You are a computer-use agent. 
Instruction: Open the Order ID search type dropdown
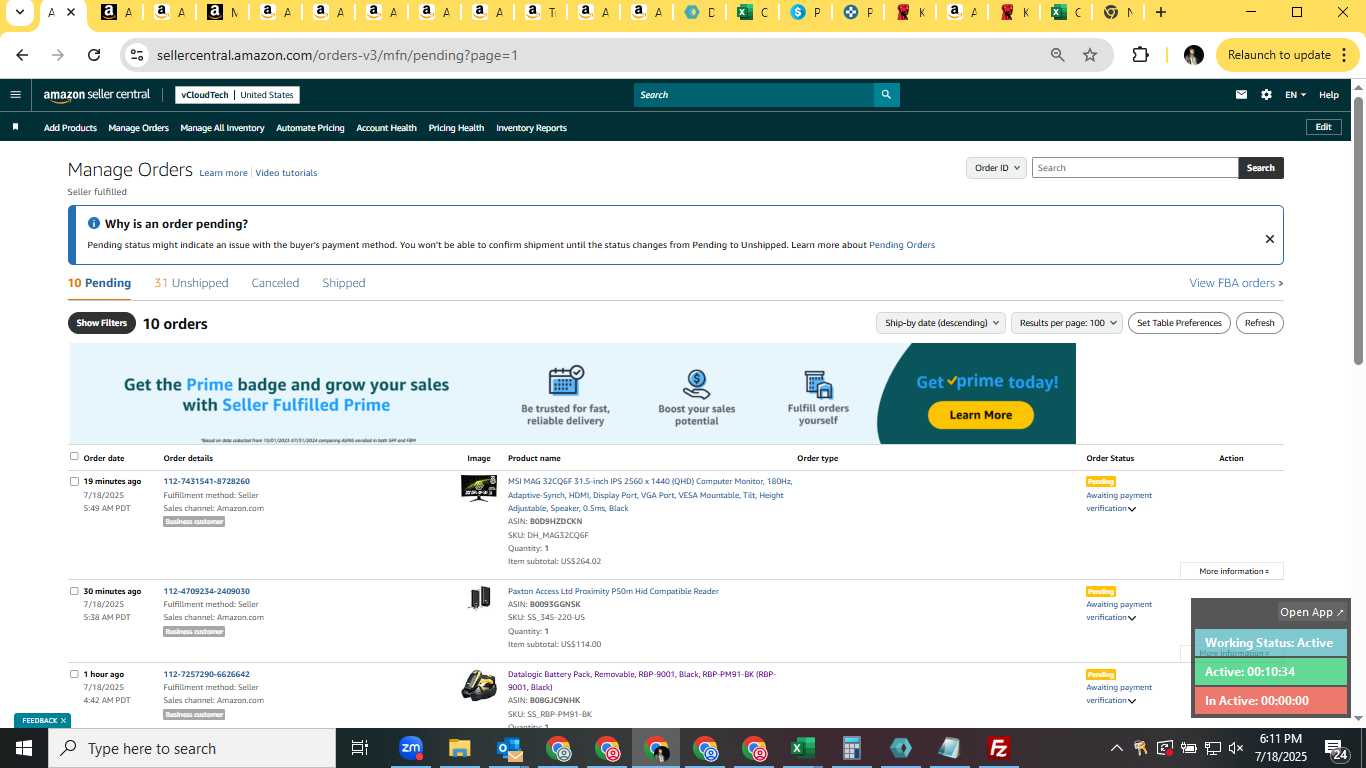click(x=996, y=168)
